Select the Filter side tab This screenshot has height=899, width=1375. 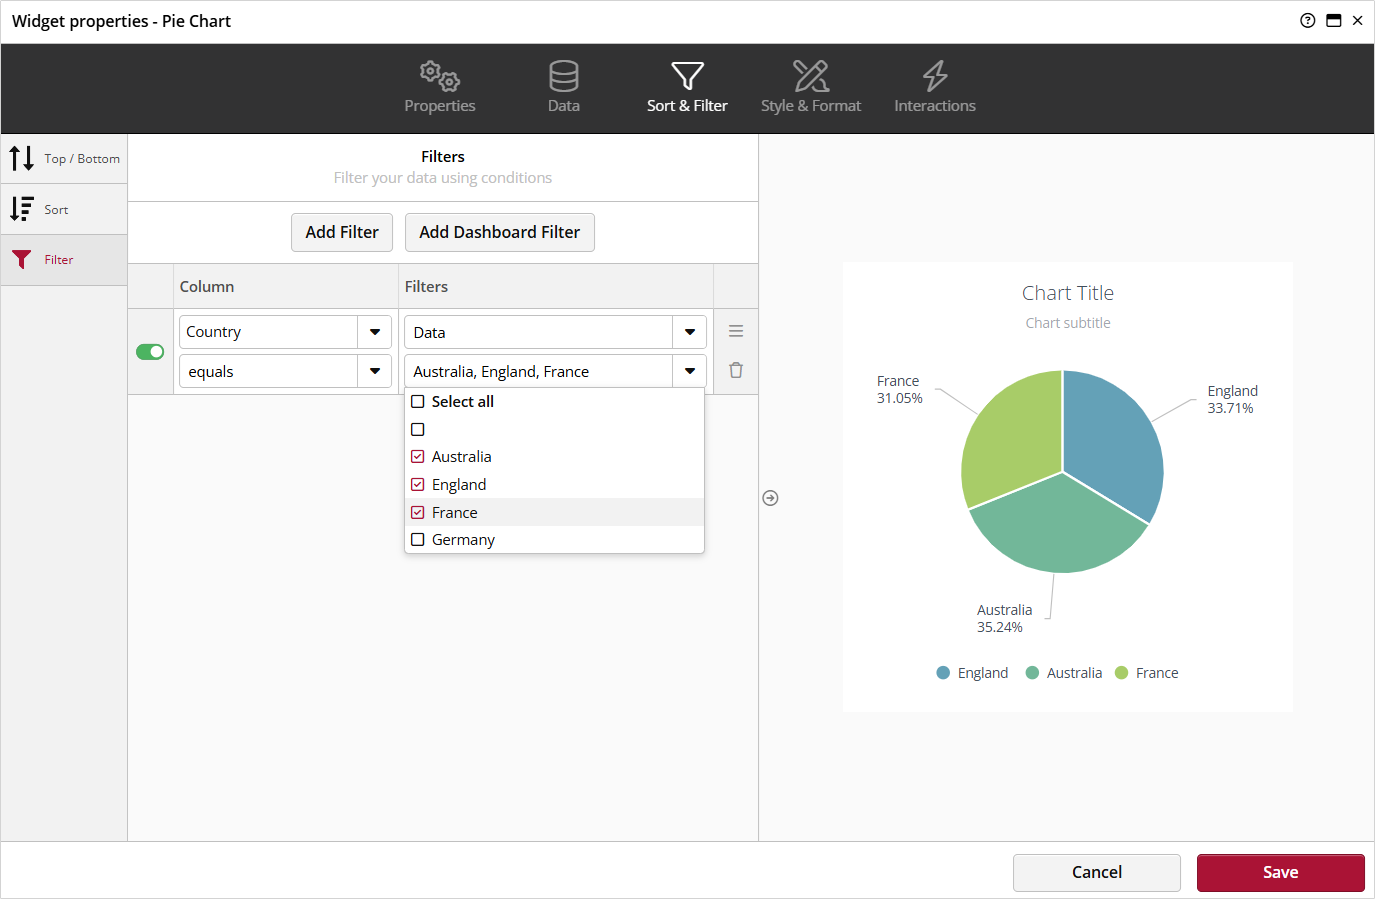coord(64,260)
